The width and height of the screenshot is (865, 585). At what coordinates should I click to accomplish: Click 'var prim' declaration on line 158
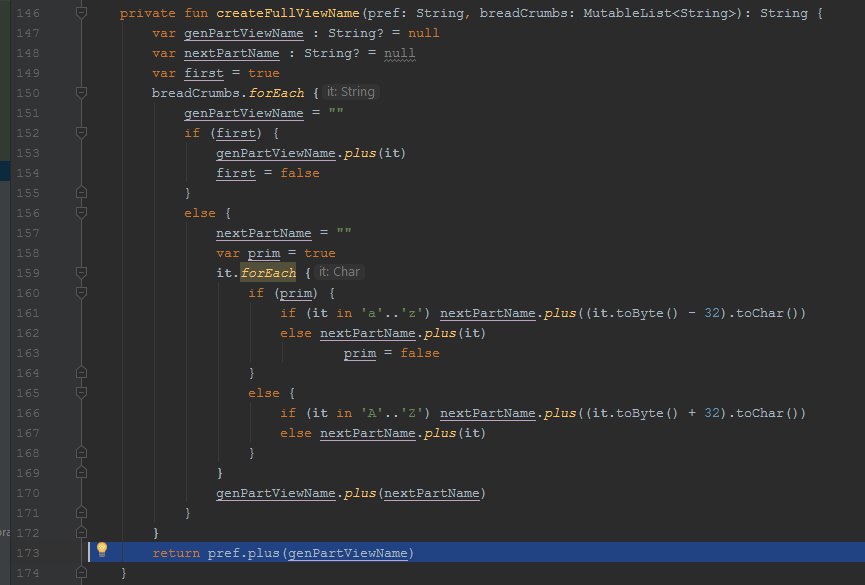point(248,253)
